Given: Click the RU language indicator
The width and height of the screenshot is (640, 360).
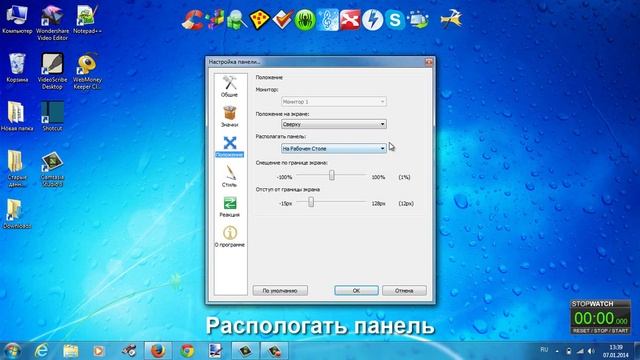Looking at the screenshot, I should point(544,350).
